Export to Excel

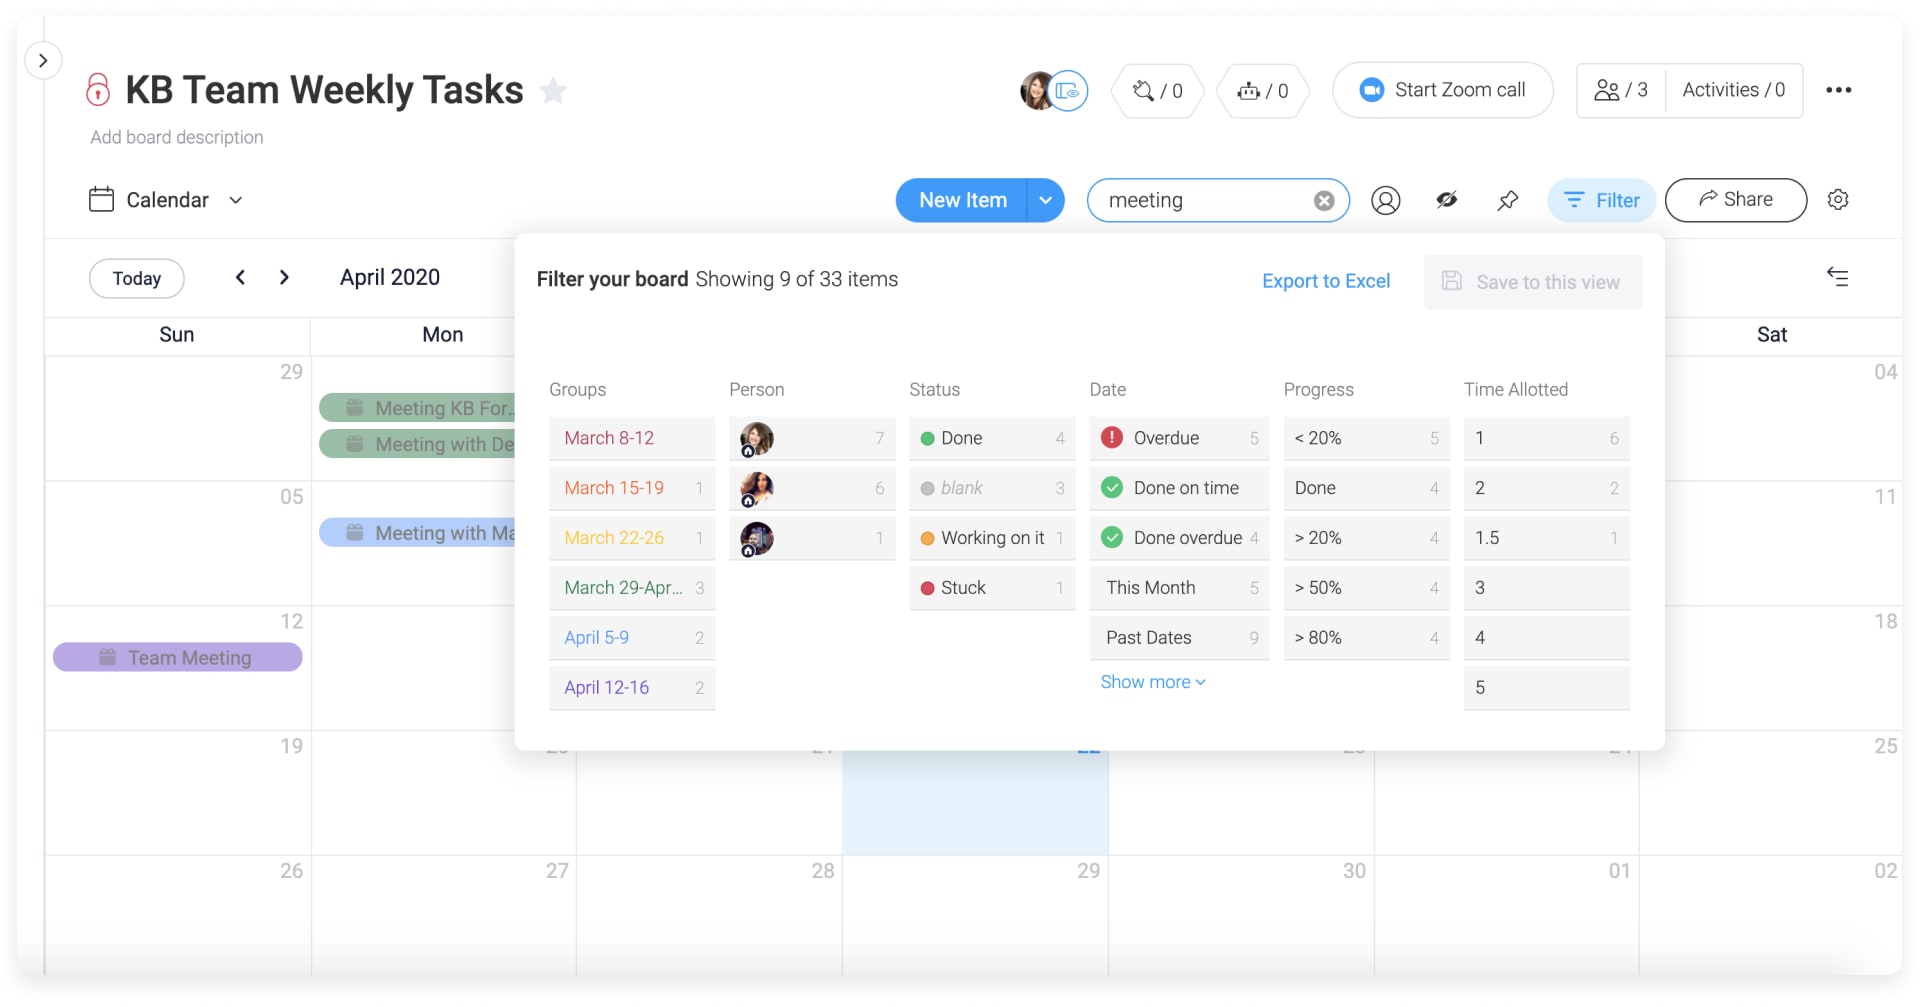point(1326,281)
